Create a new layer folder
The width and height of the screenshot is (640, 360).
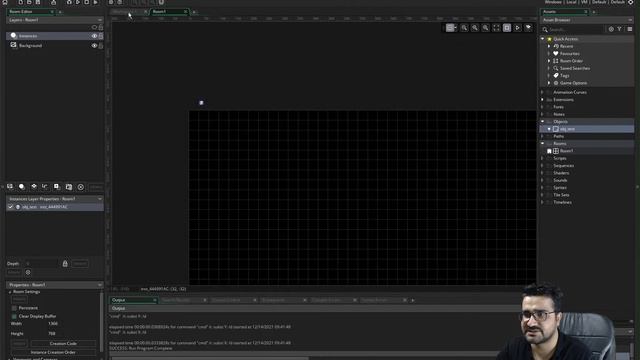pos(69,187)
